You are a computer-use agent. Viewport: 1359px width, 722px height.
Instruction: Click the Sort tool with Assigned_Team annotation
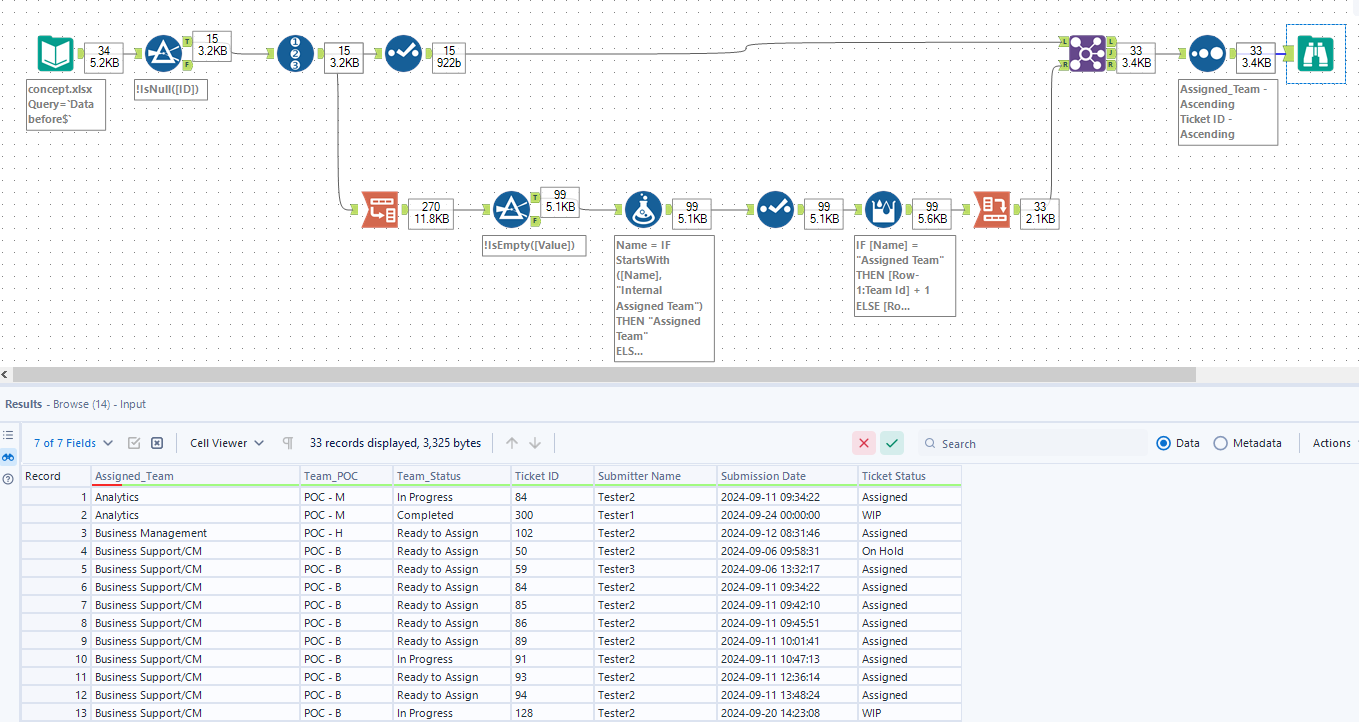[x=1206, y=53]
